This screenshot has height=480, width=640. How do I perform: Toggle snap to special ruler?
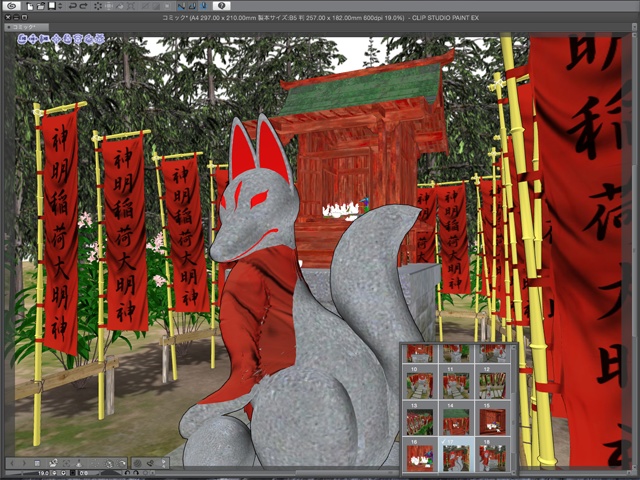(x=192, y=6)
